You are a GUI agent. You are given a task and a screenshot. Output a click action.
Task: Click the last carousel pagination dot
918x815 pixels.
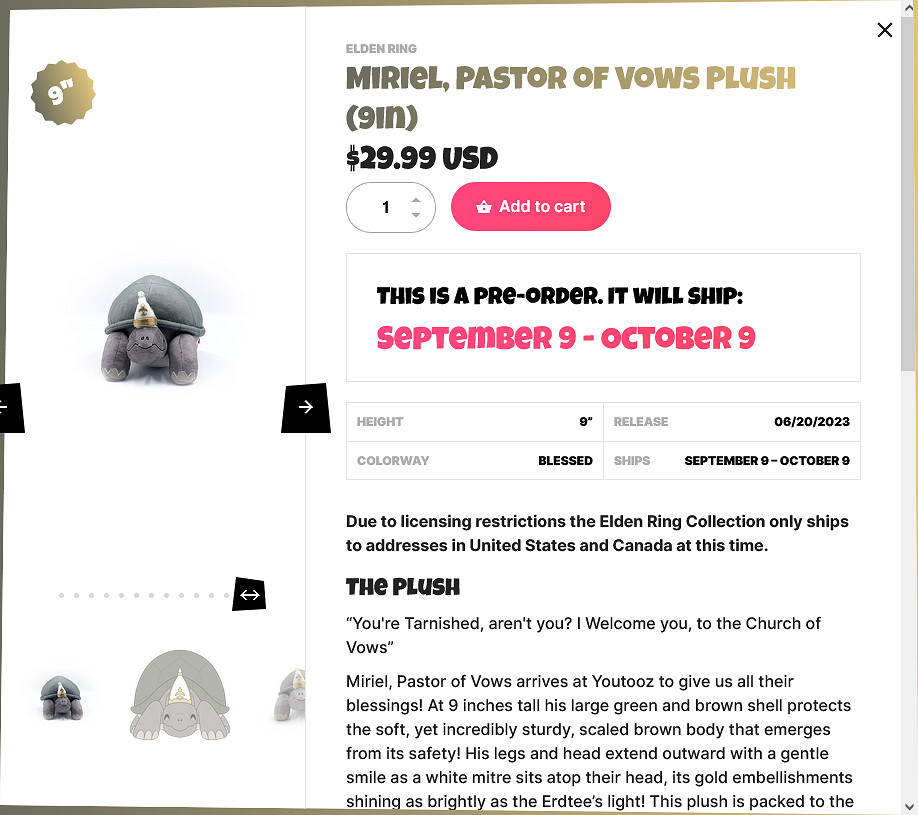click(227, 595)
